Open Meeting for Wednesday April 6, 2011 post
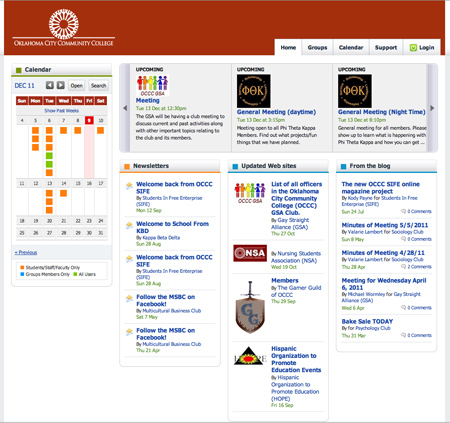The width and height of the screenshot is (450, 423). point(384,284)
